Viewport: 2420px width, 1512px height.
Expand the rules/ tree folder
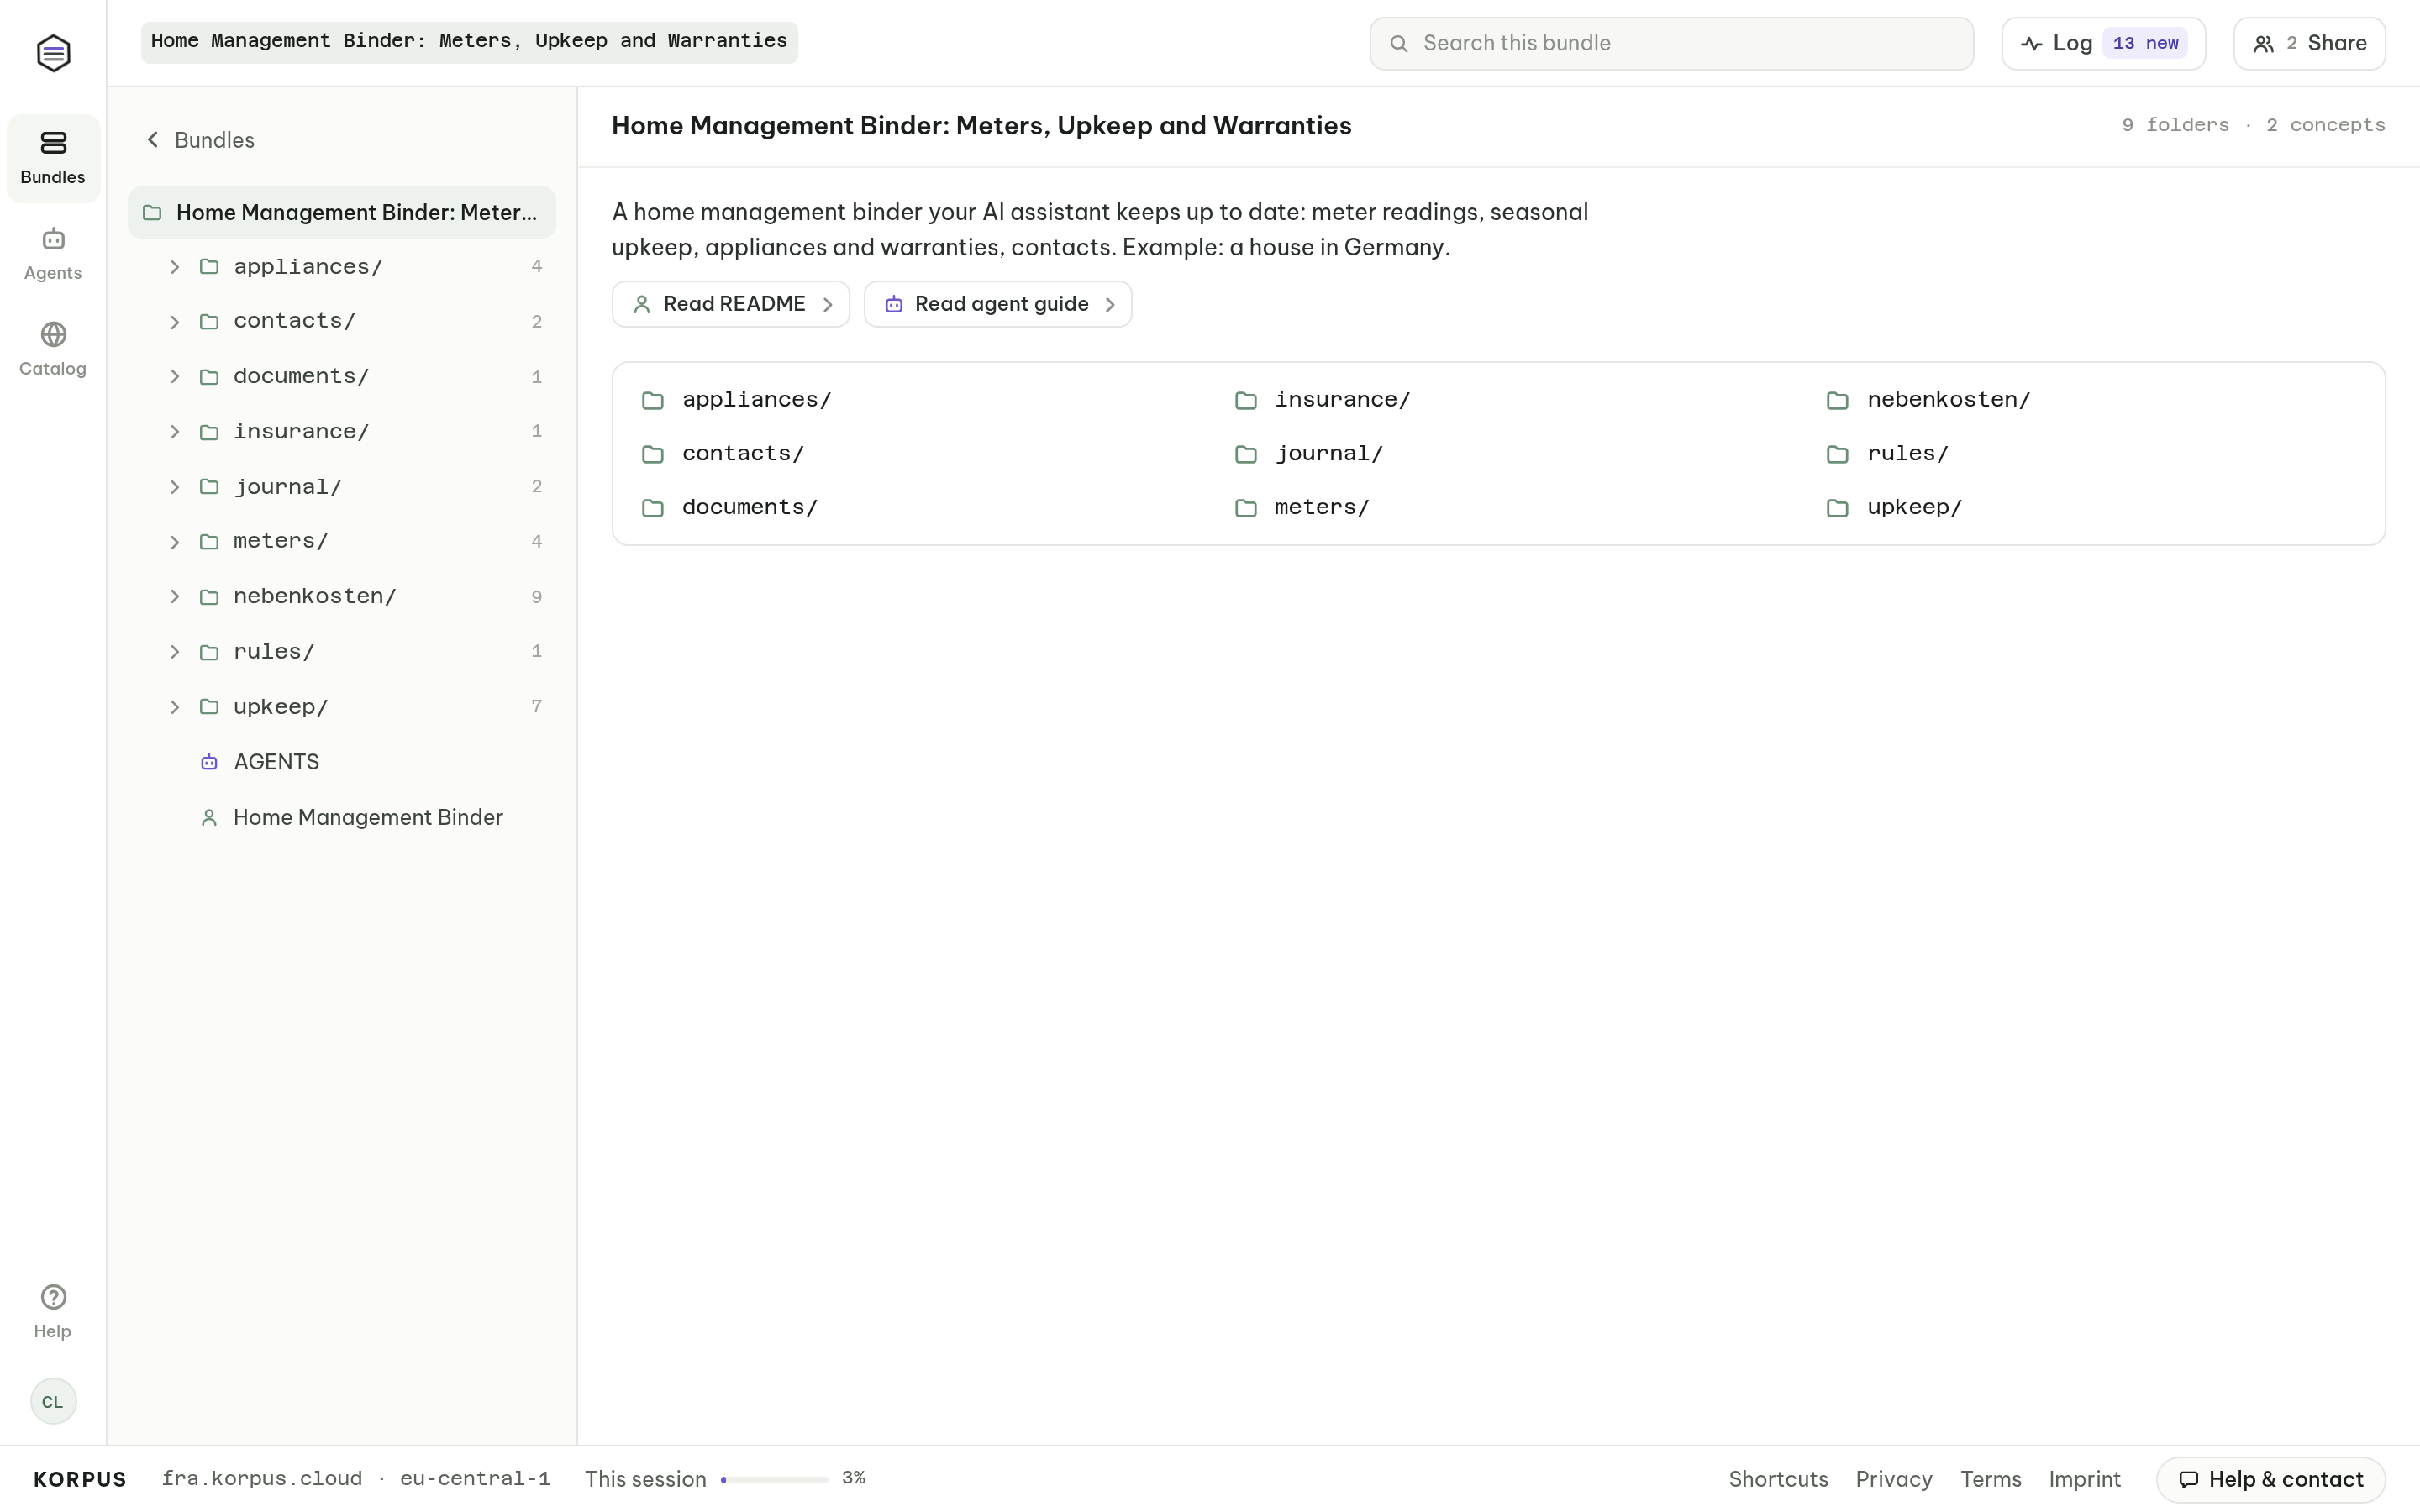tap(175, 652)
